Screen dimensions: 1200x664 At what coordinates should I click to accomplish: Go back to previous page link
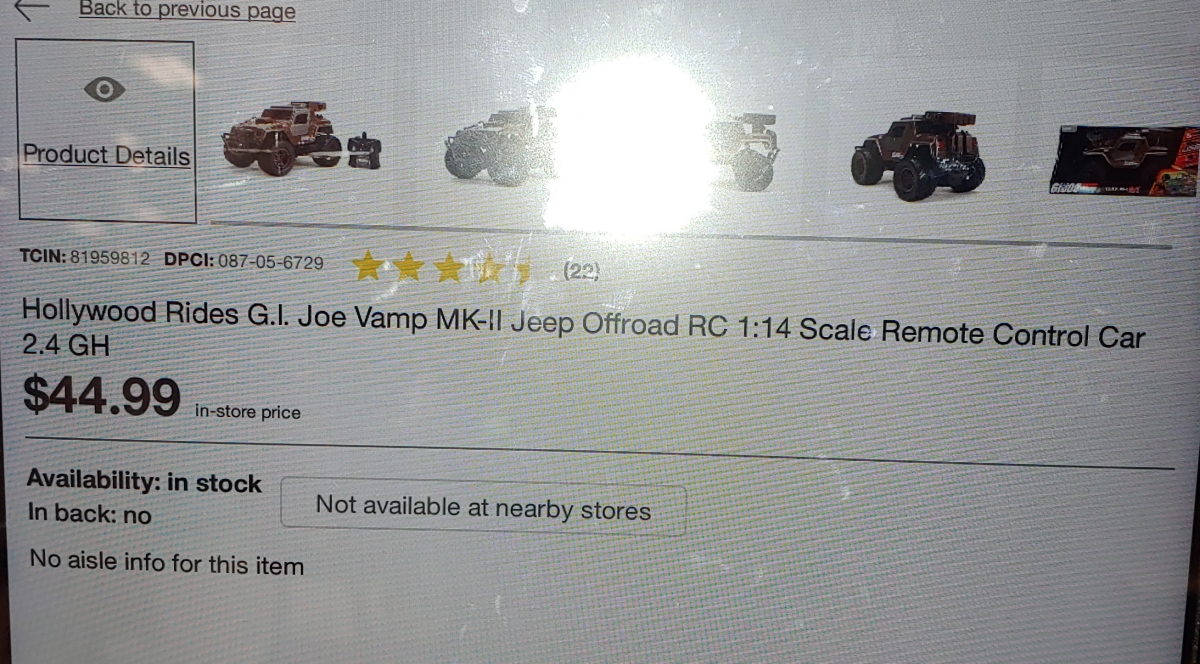click(187, 11)
